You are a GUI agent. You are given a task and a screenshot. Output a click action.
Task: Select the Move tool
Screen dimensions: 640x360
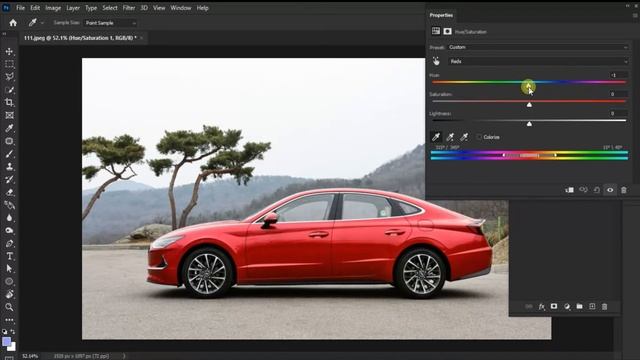(9, 51)
